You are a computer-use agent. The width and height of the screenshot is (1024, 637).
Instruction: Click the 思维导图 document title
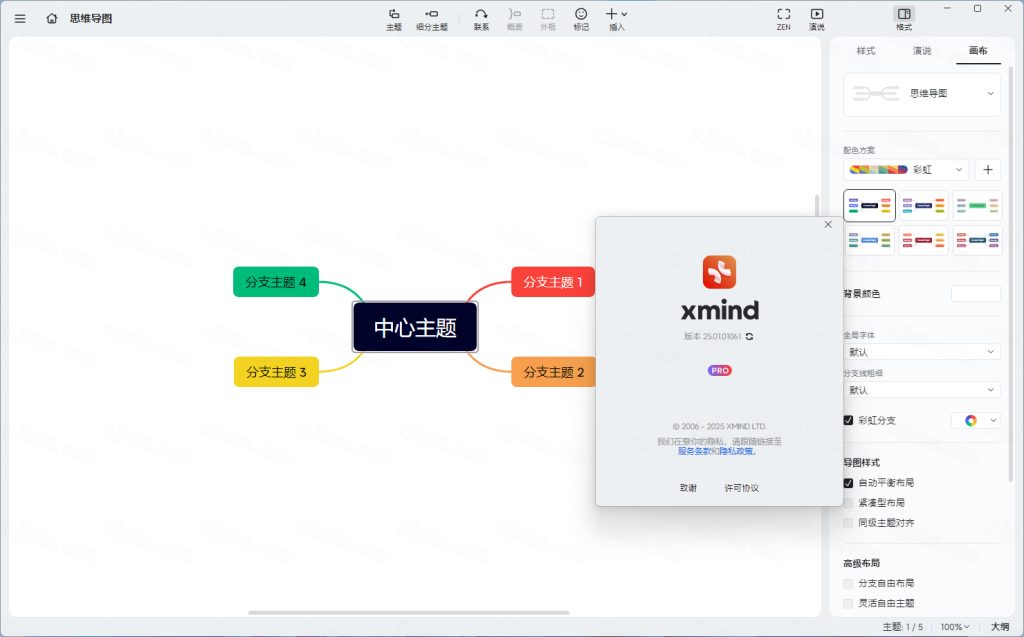(91, 18)
